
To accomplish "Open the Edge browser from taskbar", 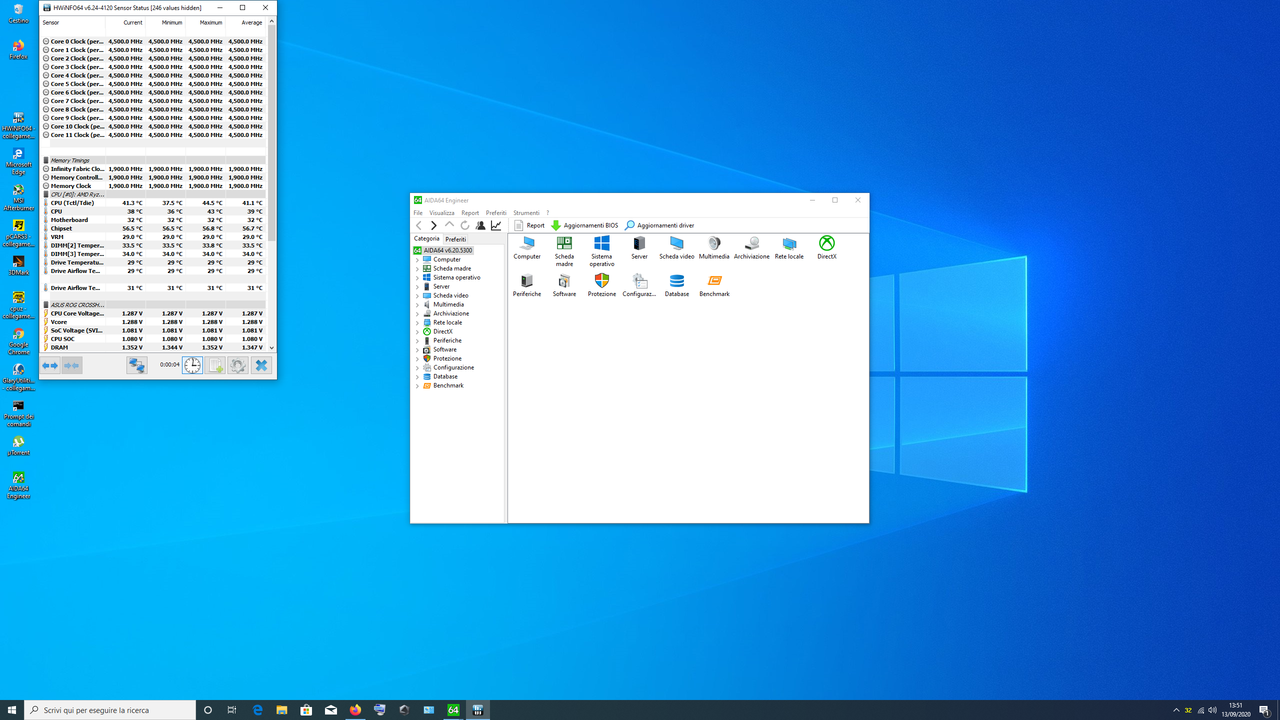I will [x=257, y=708].
